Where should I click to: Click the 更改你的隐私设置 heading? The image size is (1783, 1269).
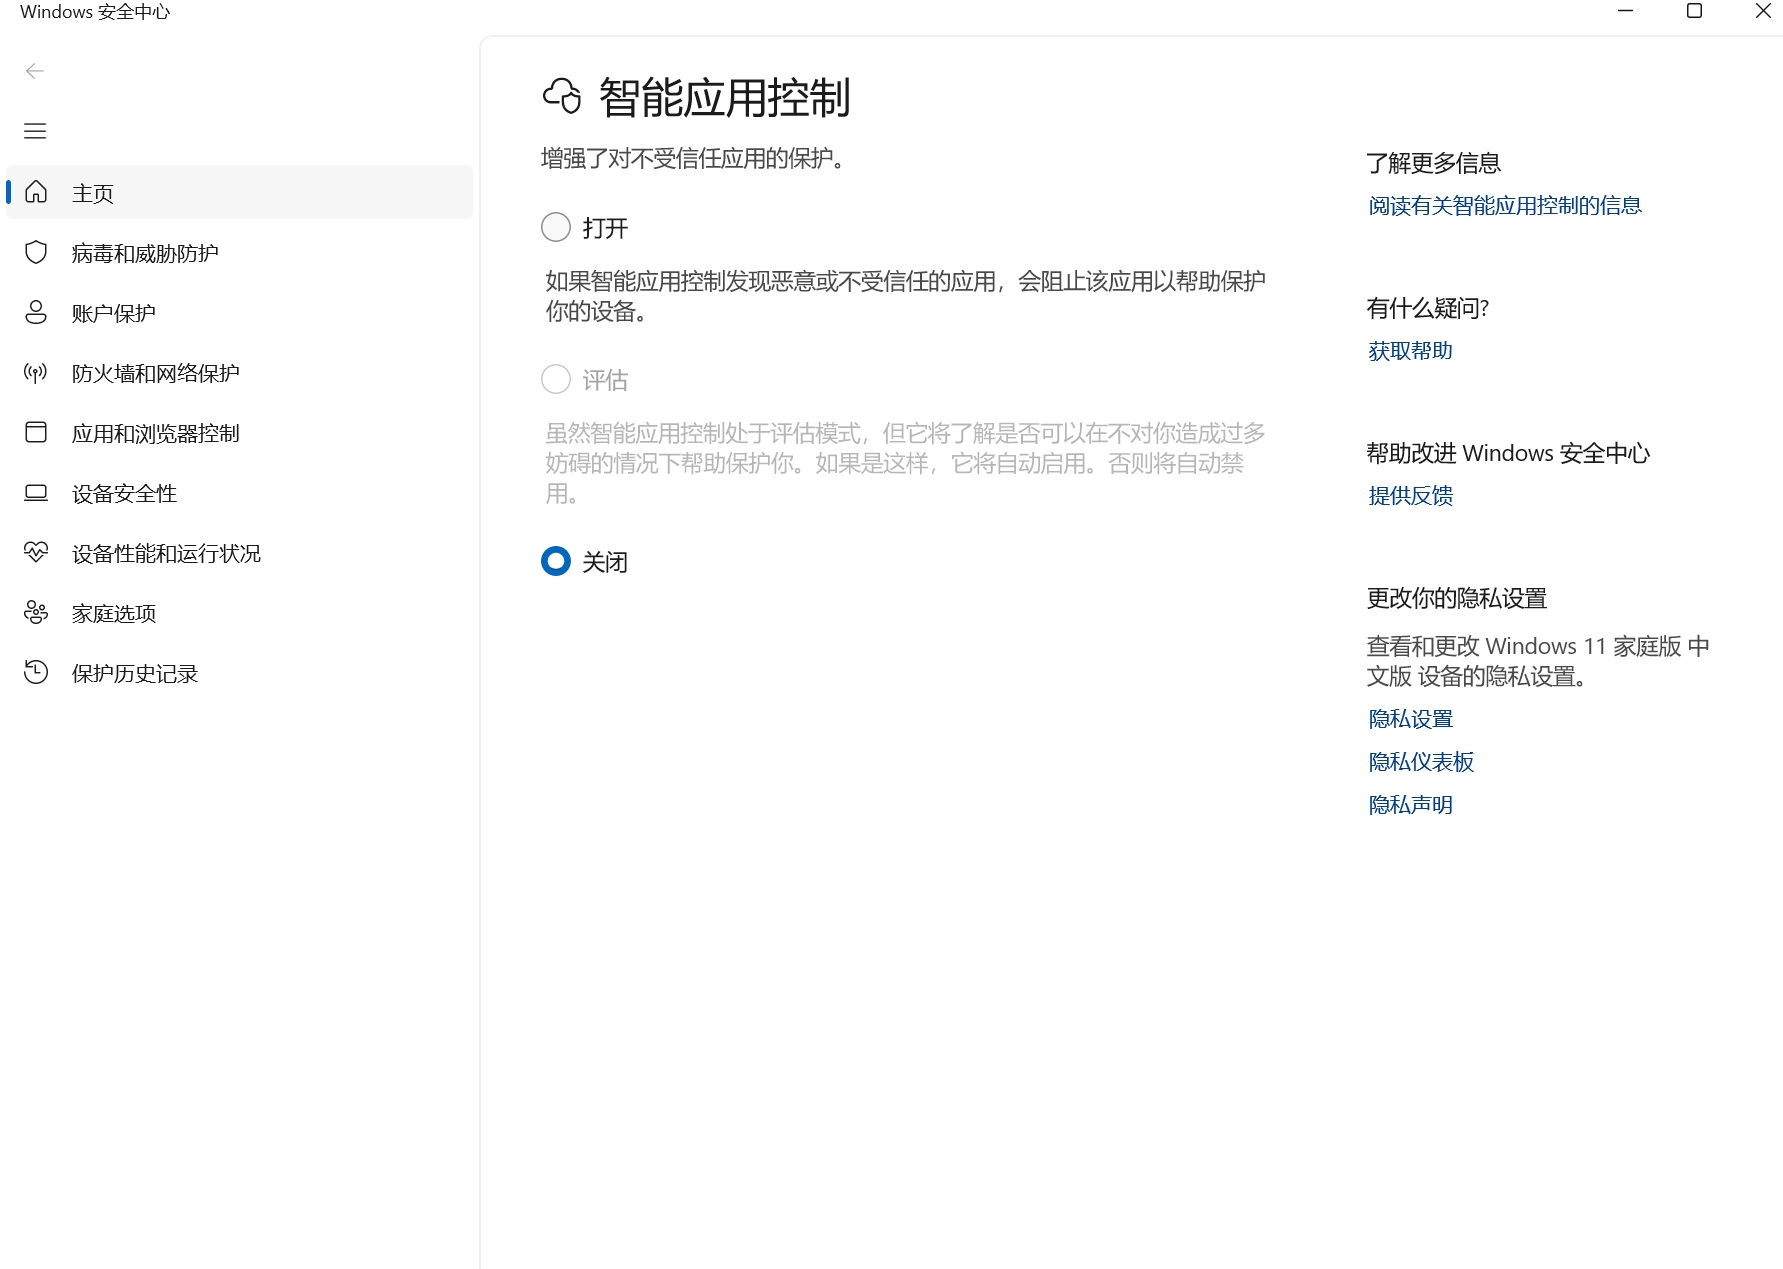click(x=1456, y=598)
